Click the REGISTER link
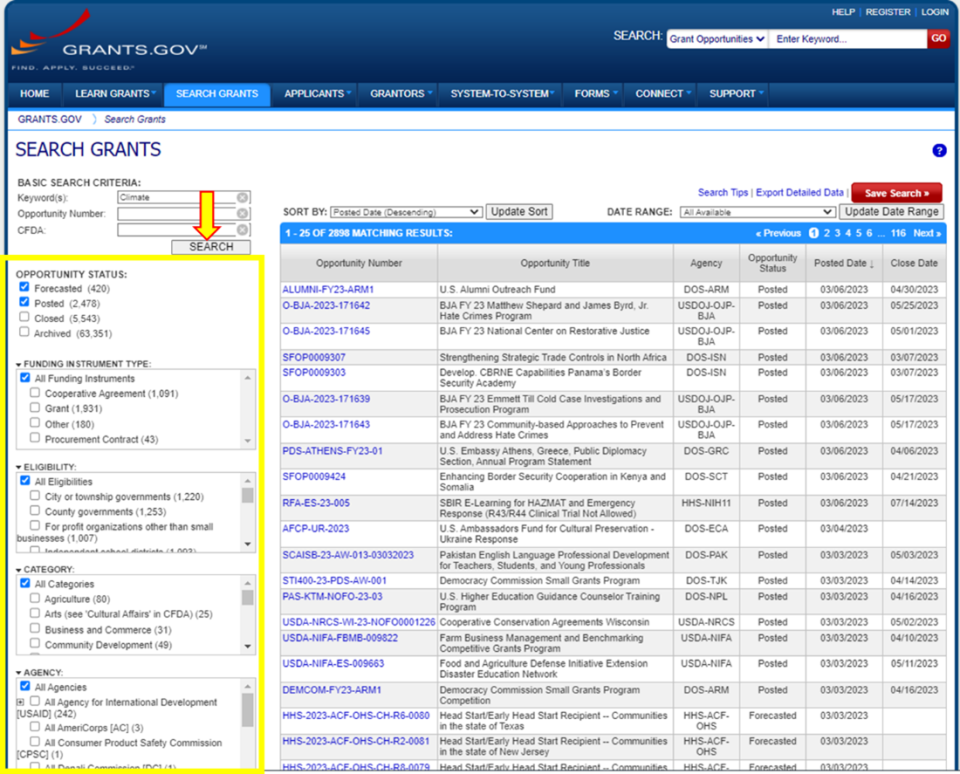960x774 pixels. tap(888, 12)
